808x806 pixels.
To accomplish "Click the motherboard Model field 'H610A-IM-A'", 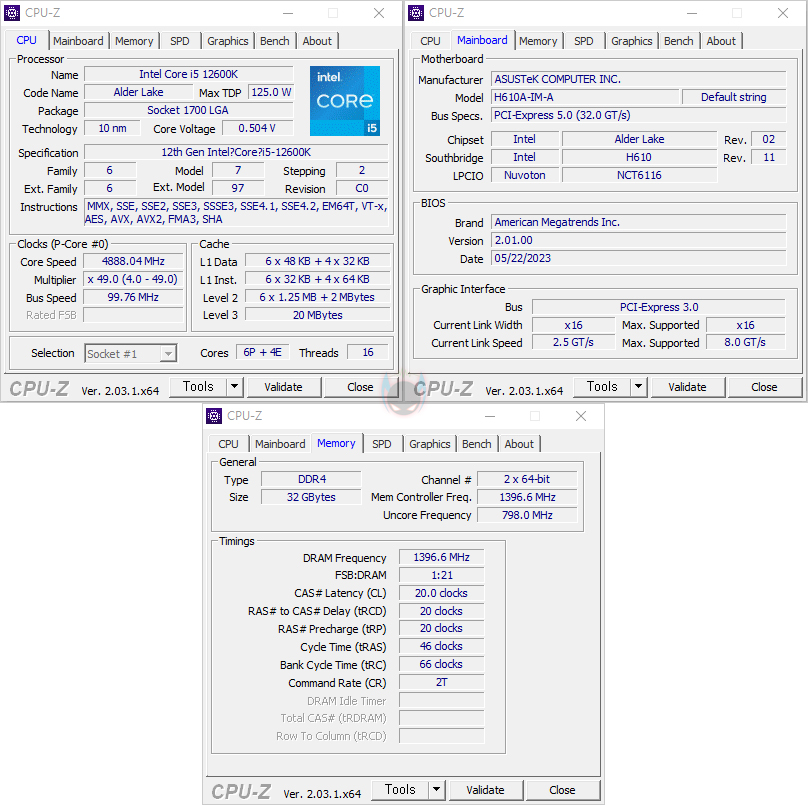I will click(584, 97).
